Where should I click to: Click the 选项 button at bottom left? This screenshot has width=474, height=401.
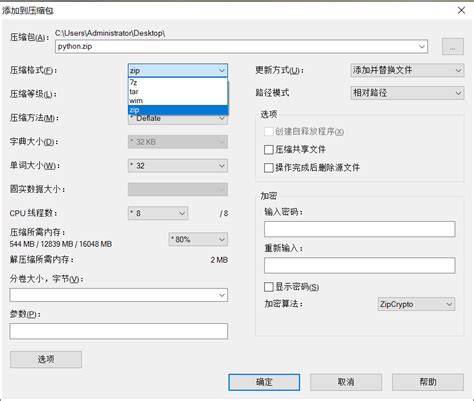[46, 359]
